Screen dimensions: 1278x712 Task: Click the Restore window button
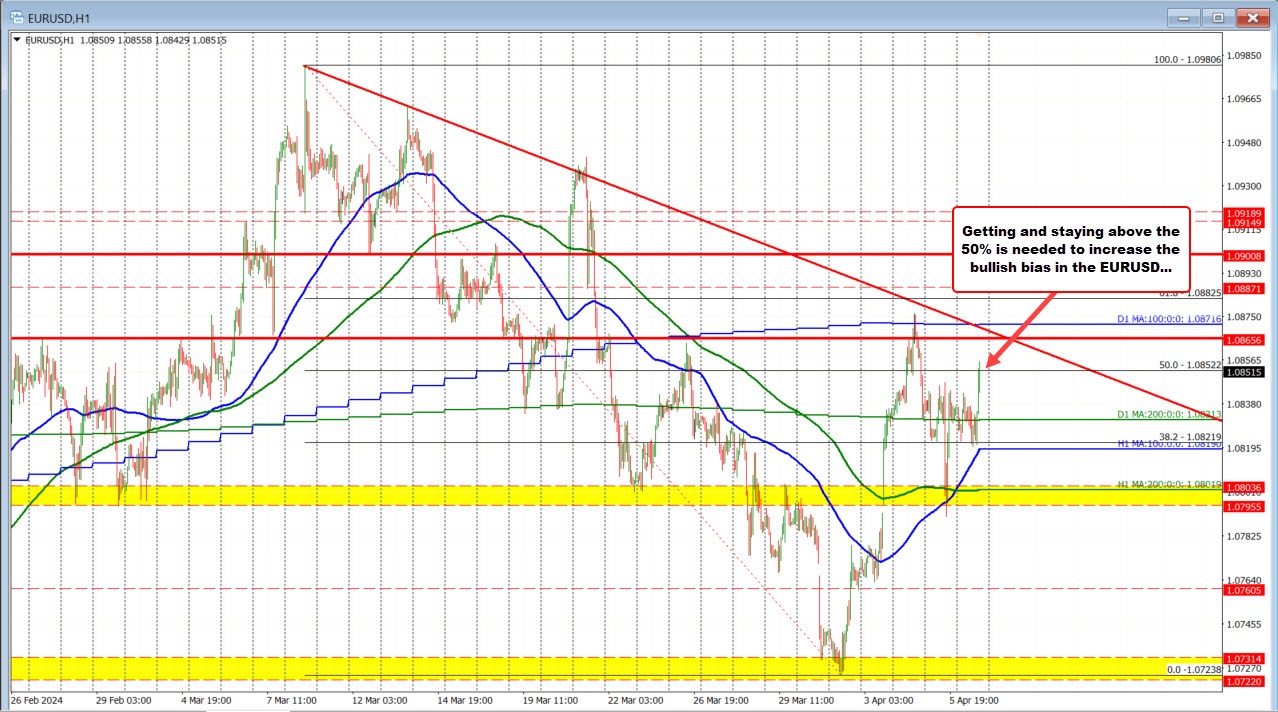click(1217, 17)
